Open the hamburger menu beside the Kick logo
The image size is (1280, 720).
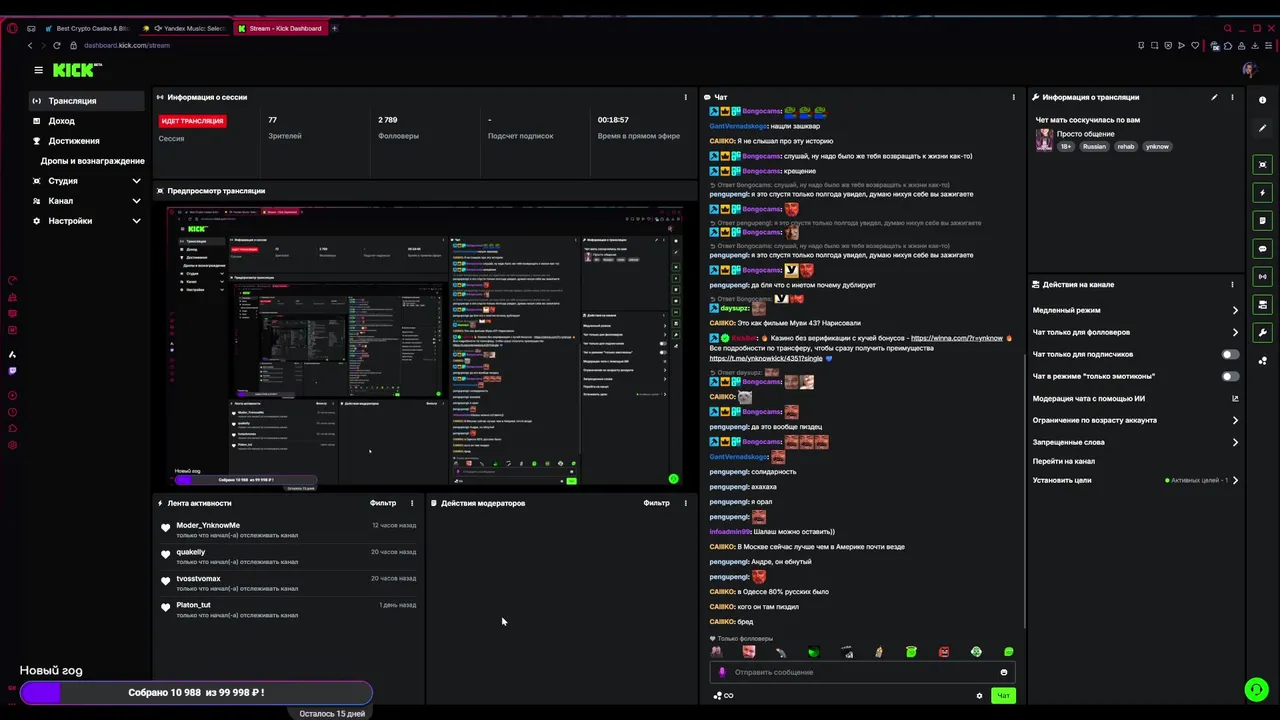coord(38,70)
